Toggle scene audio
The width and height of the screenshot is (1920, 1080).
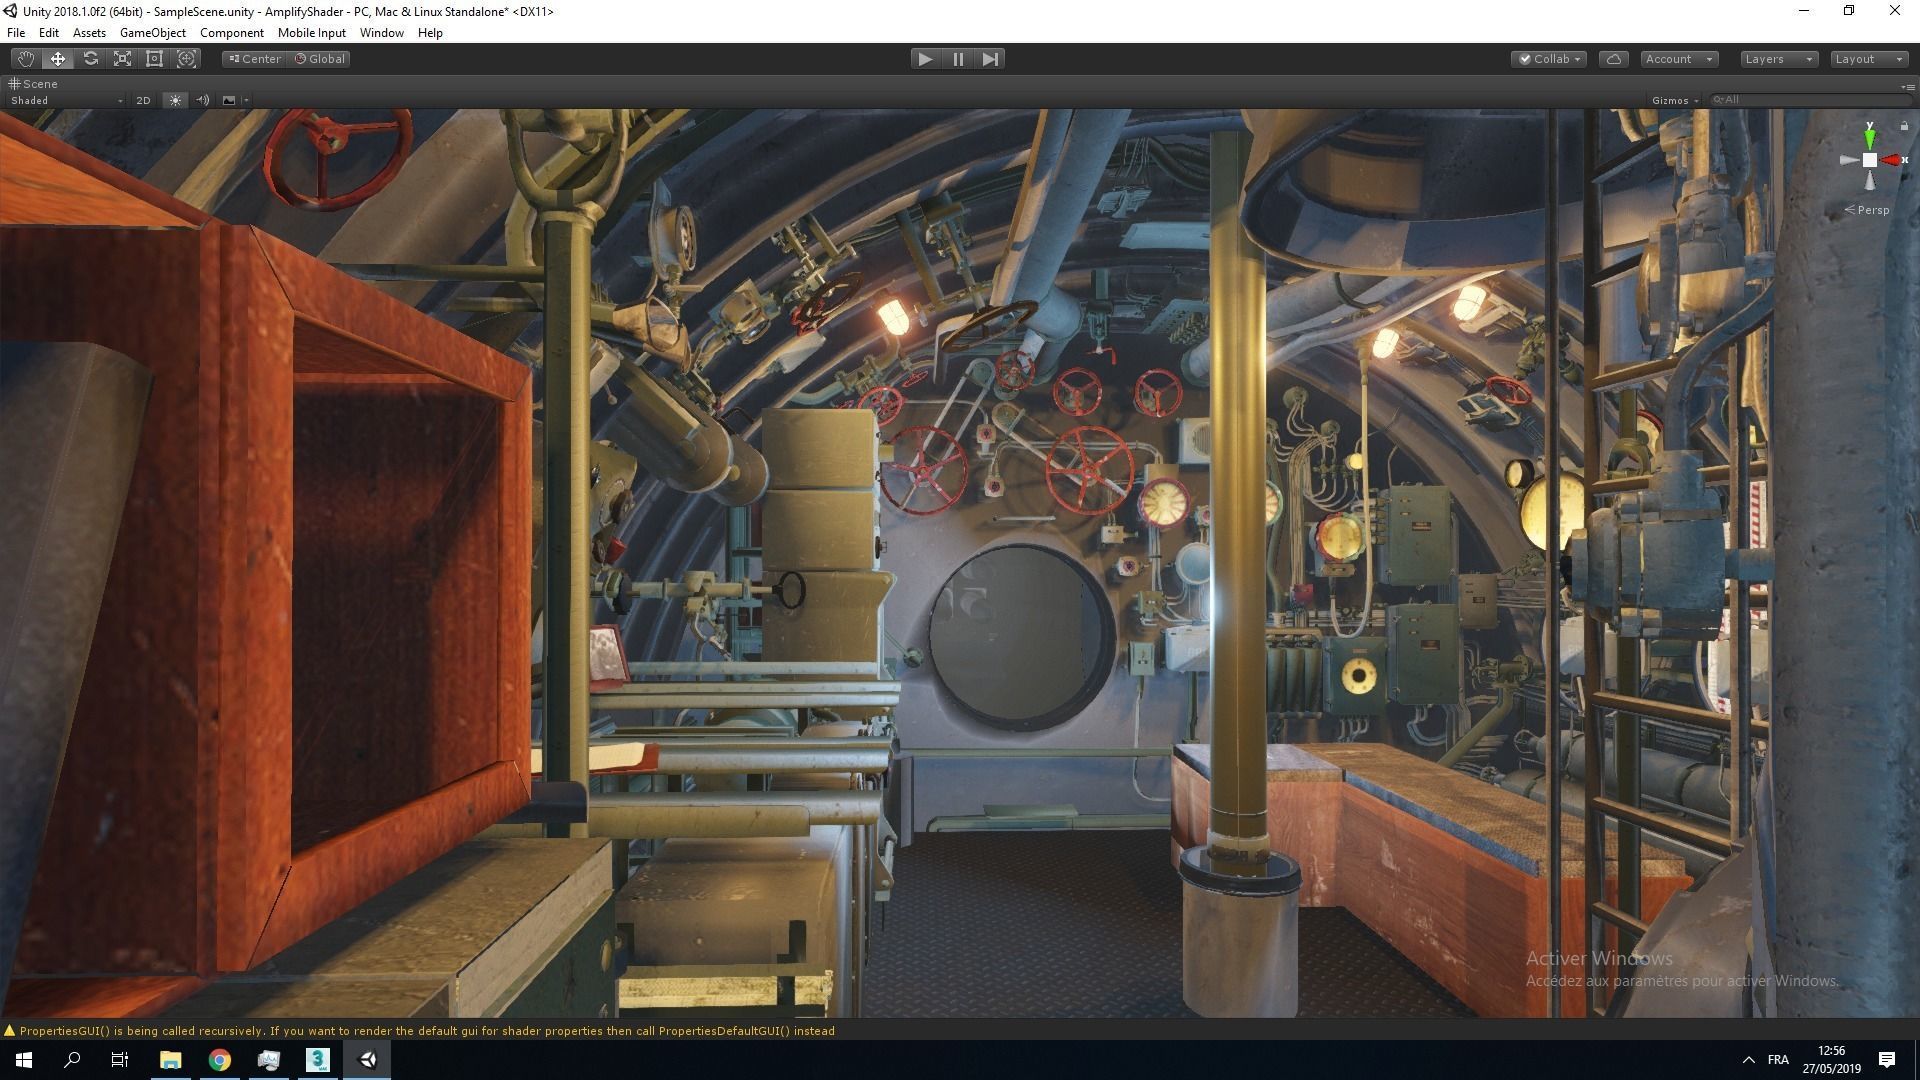click(202, 100)
